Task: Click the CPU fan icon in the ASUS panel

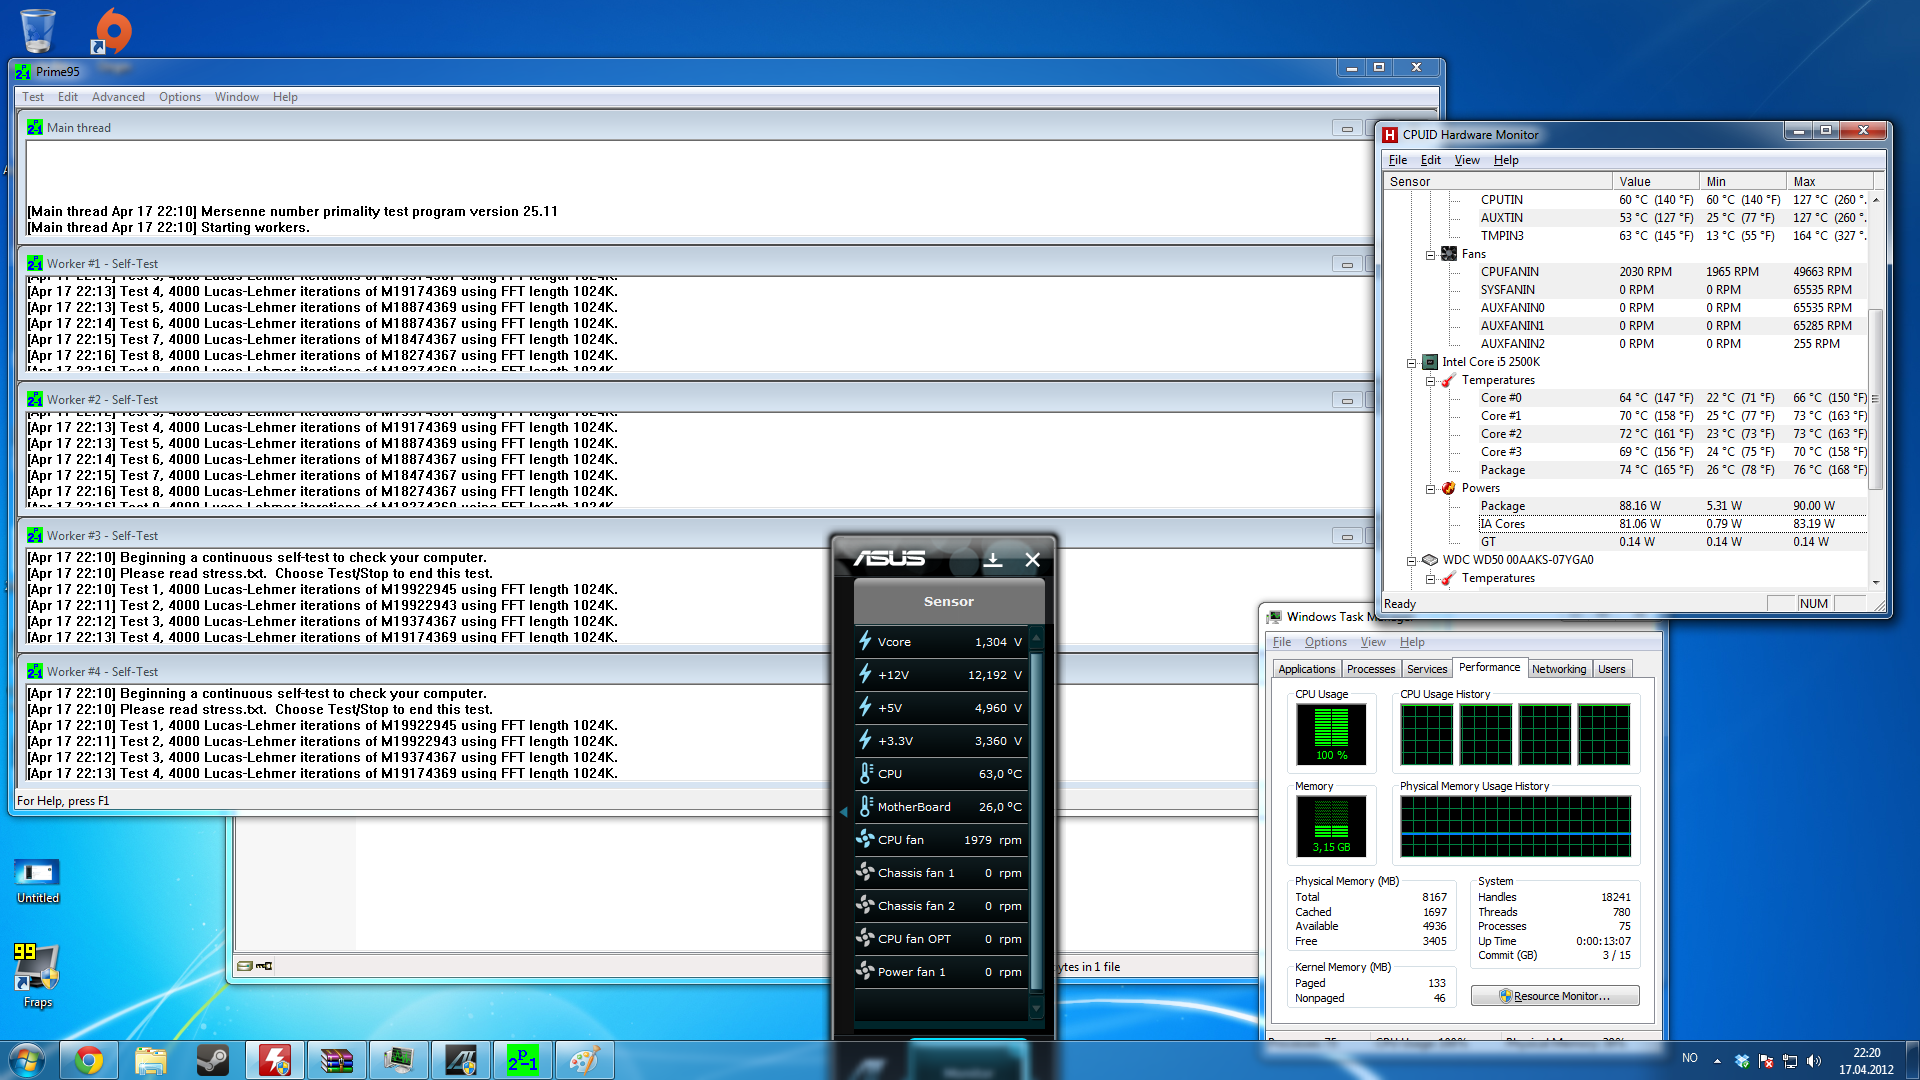Action: coord(866,839)
